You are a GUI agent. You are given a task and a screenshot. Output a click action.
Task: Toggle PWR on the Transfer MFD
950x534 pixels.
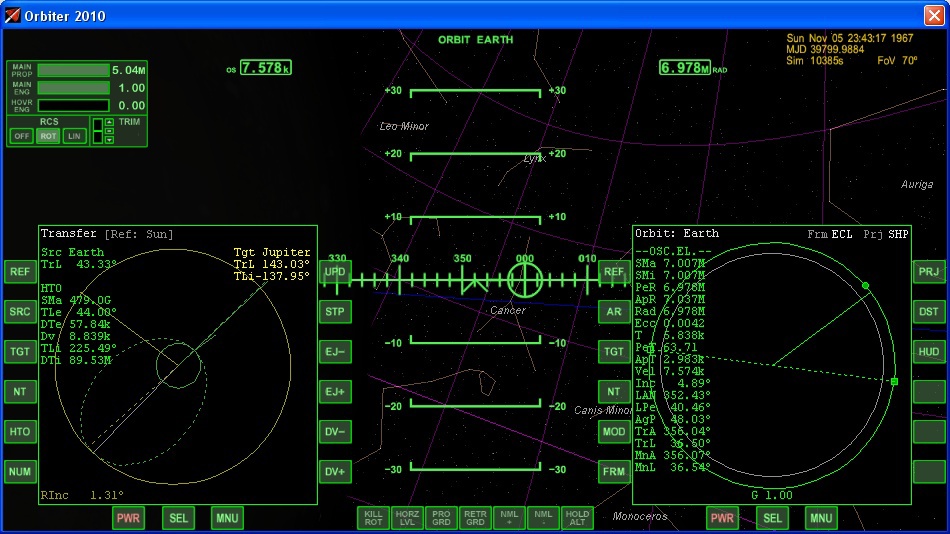(128, 518)
